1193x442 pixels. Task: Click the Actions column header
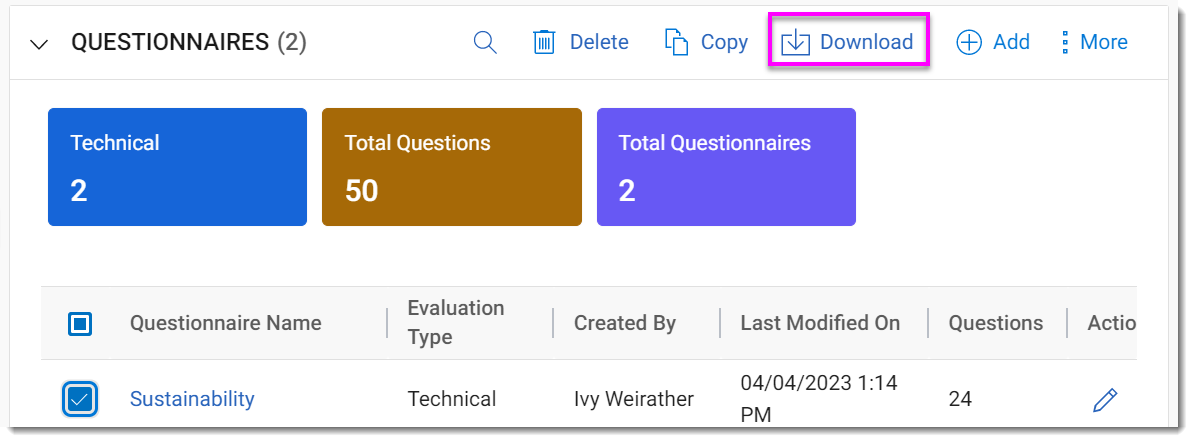pyautogui.click(x=1110, y=323)
